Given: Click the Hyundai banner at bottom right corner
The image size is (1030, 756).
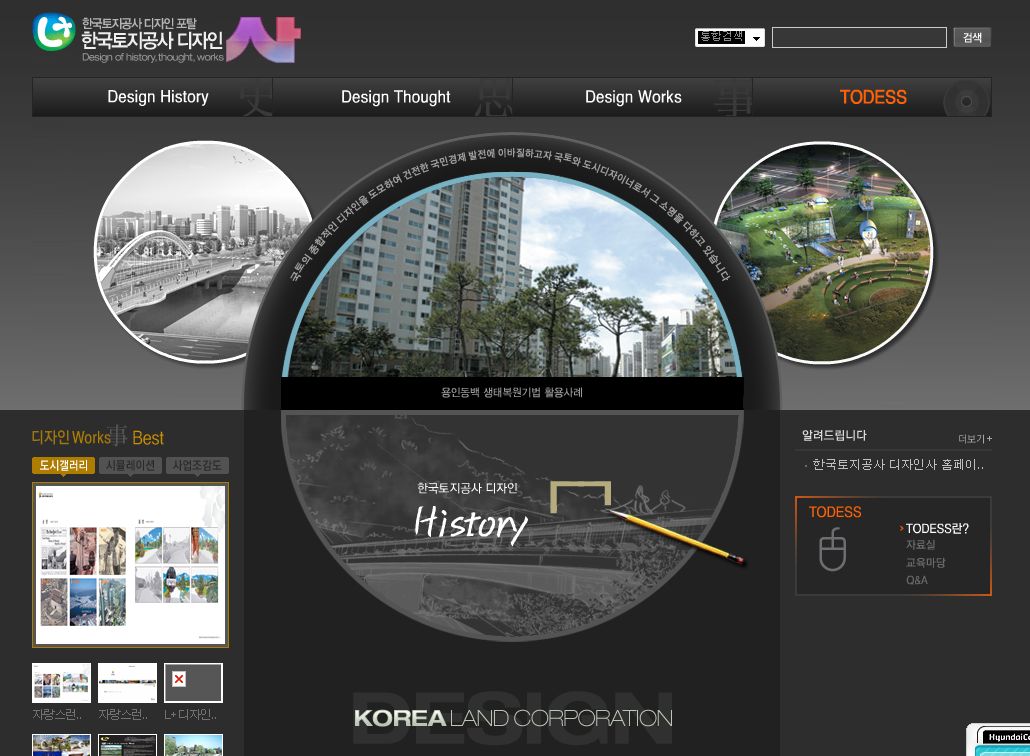Looking at the screenshot, I should [x=998, y=740].
